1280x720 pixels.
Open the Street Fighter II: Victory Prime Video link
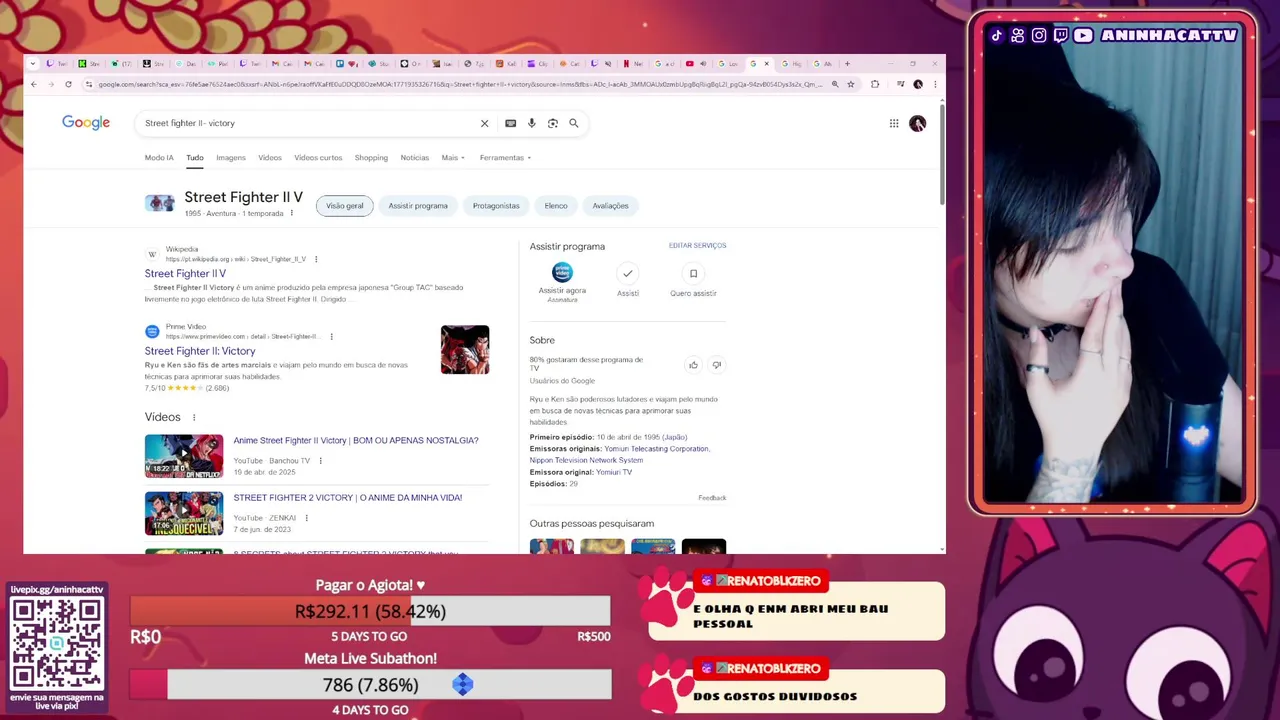(x=200, y=351)
